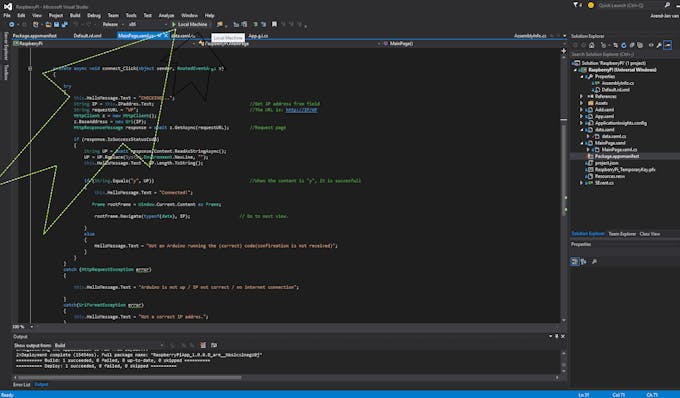Click the Save file toolbar icon

coord(56,25)
